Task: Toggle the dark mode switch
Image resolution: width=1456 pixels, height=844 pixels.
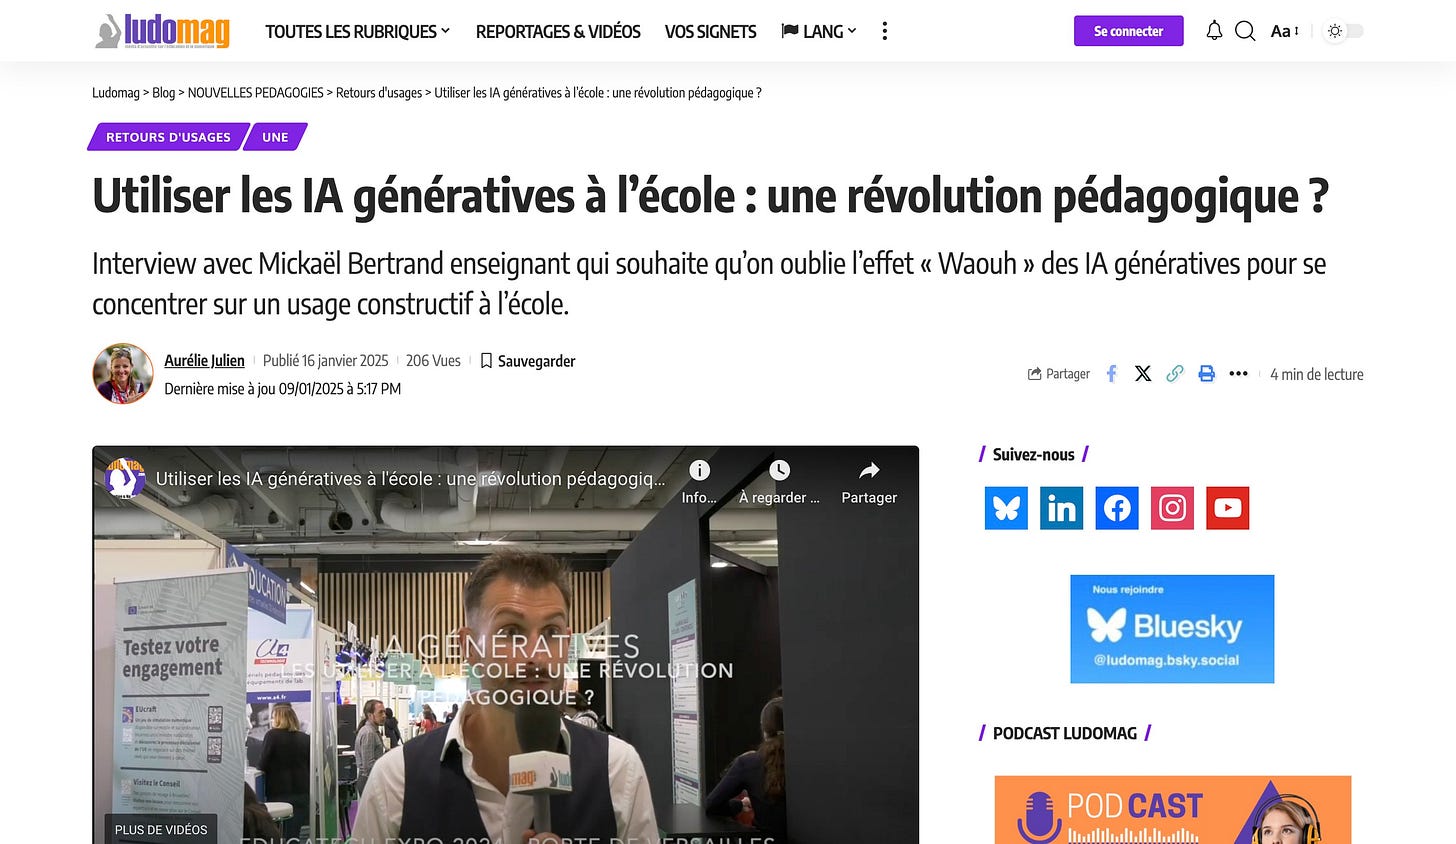Action: coord(1344,31)
